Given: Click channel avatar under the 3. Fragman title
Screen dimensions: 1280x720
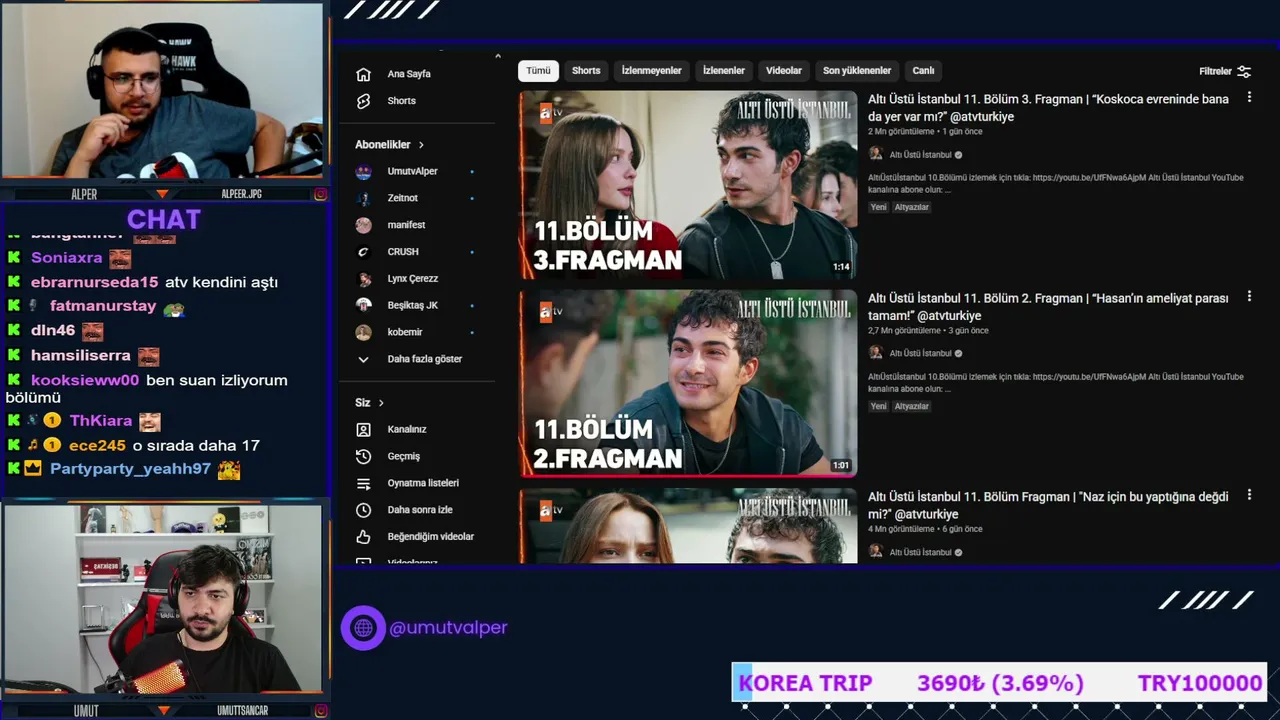Looking at the screenshot, I should click(876, 155).
